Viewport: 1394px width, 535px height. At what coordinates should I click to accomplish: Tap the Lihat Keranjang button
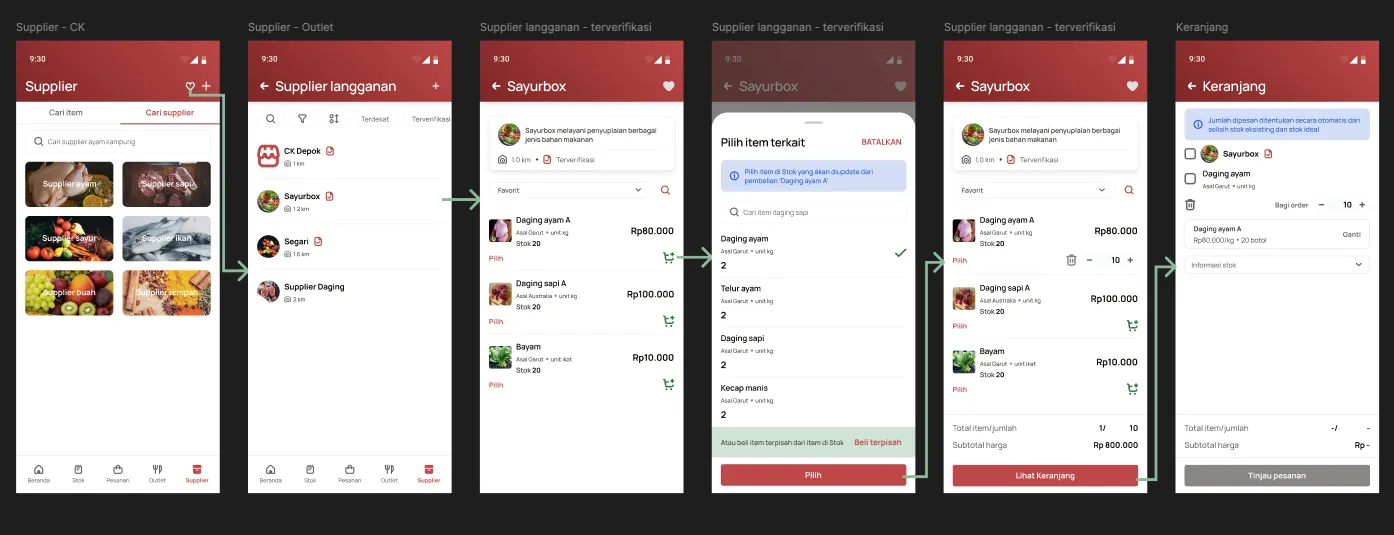tap(1045, 475)
